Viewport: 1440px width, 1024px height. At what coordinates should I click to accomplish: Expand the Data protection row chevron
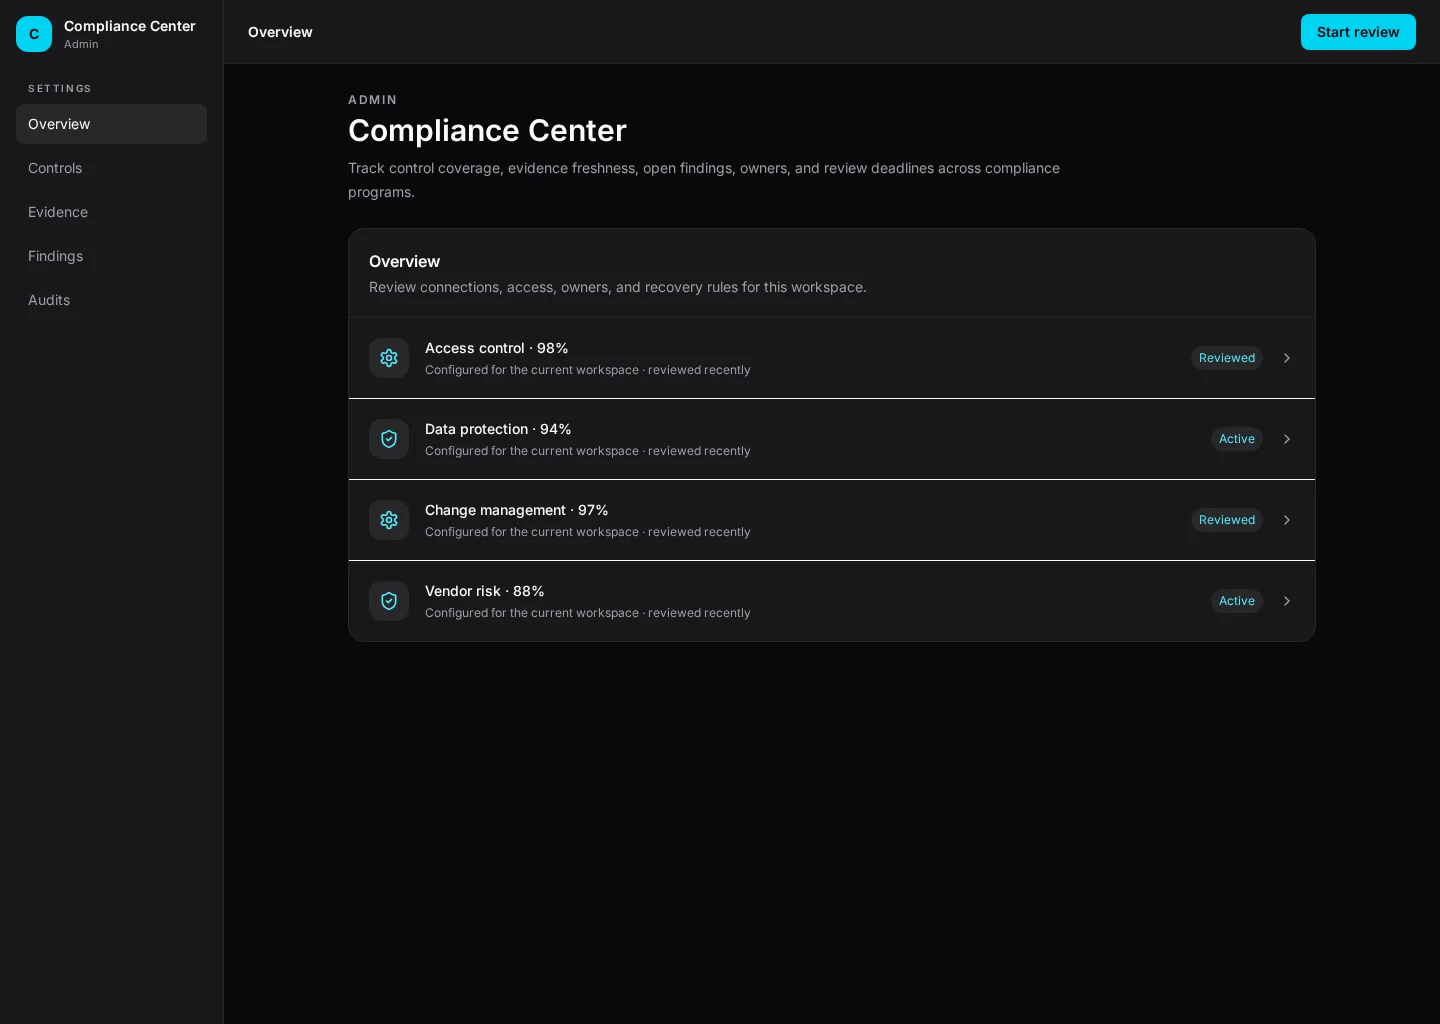coord(1287,439)
